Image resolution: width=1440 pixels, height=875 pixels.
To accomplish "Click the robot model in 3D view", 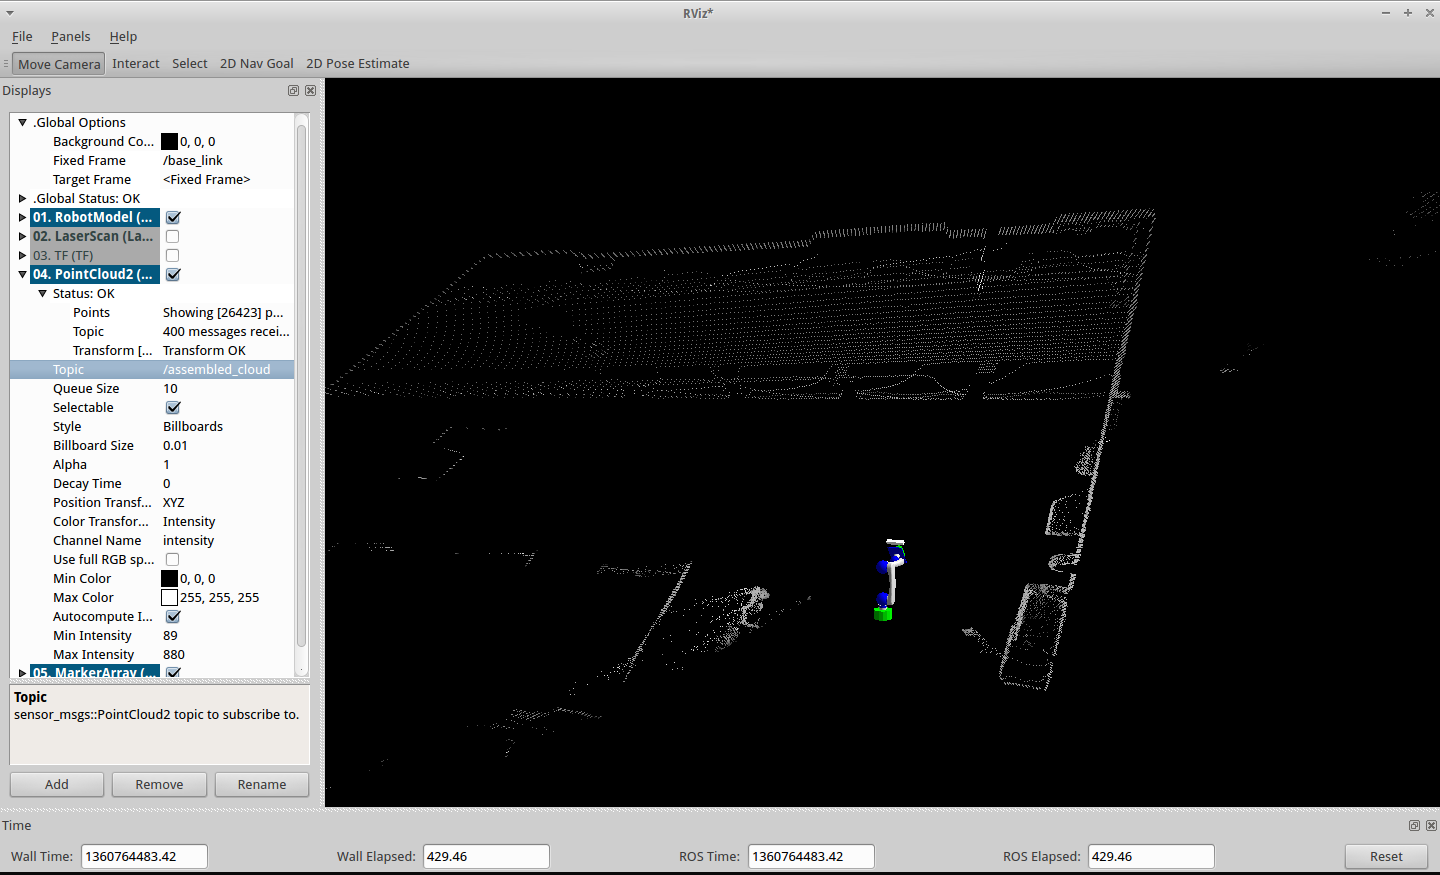I will click(889, 580).
